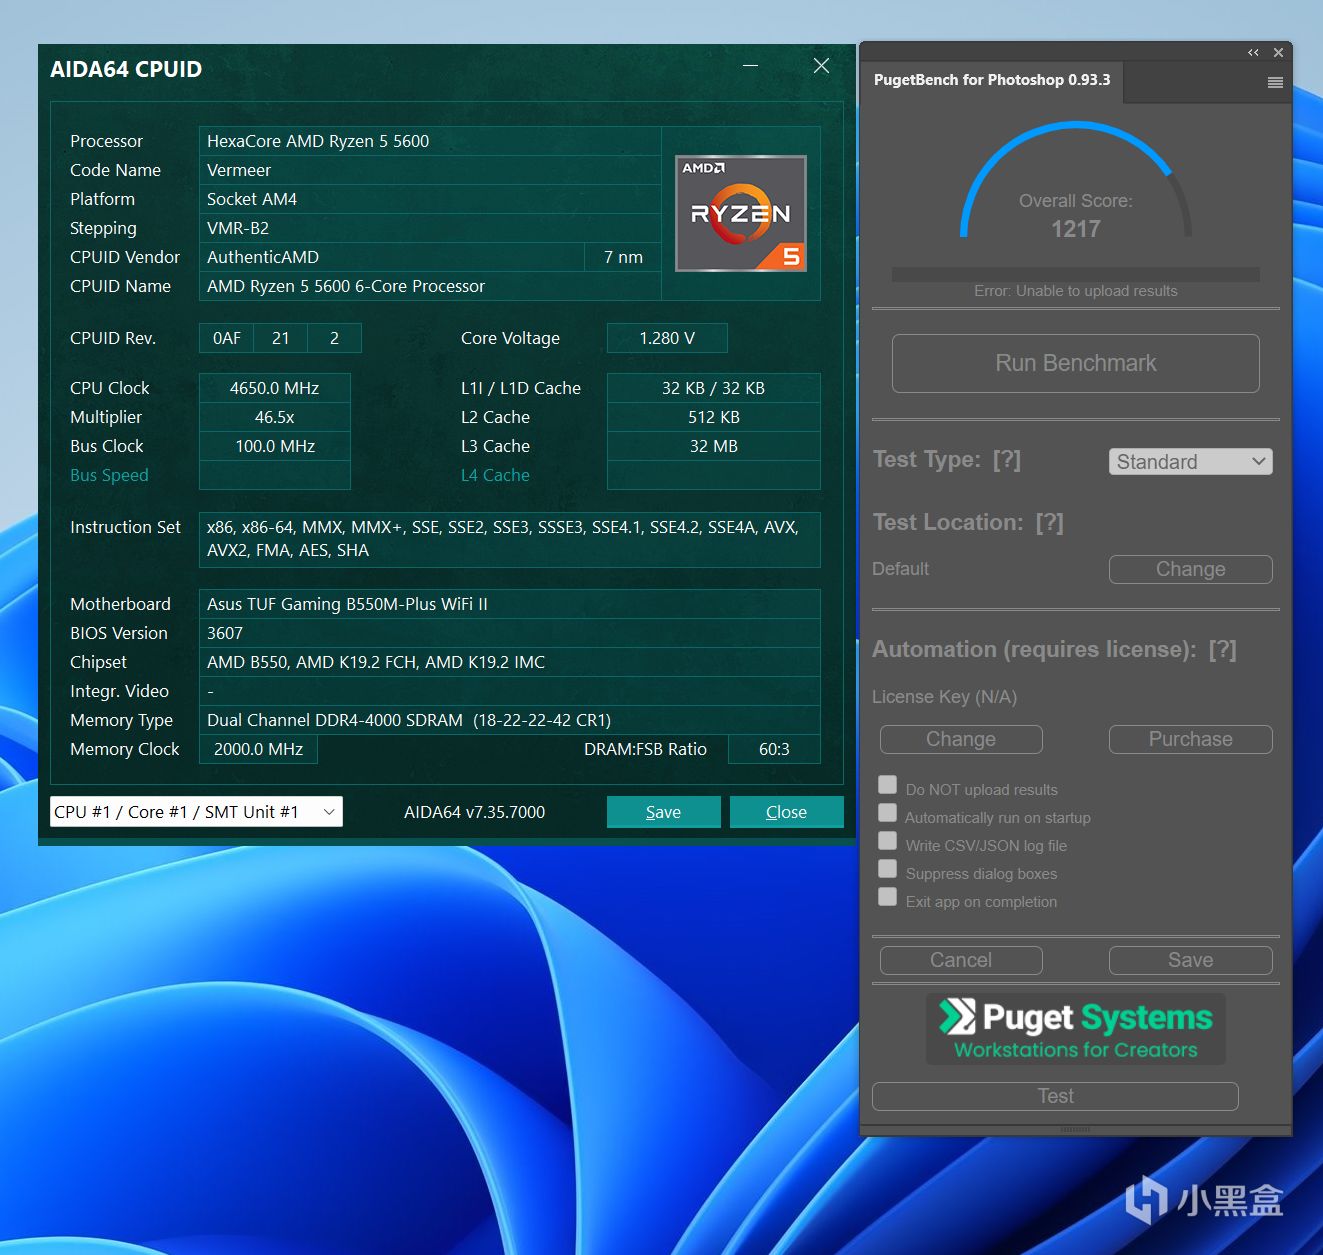The image size is (1323, 1255).
Task: Click Save in PugetBench panel
Action: coord(1190,960)
